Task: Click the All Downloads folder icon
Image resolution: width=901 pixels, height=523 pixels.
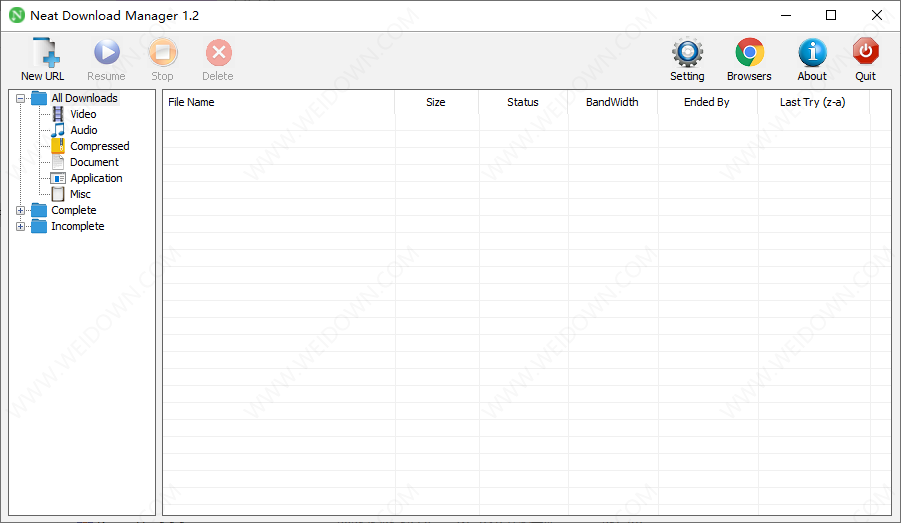Action: click(39, 98)
